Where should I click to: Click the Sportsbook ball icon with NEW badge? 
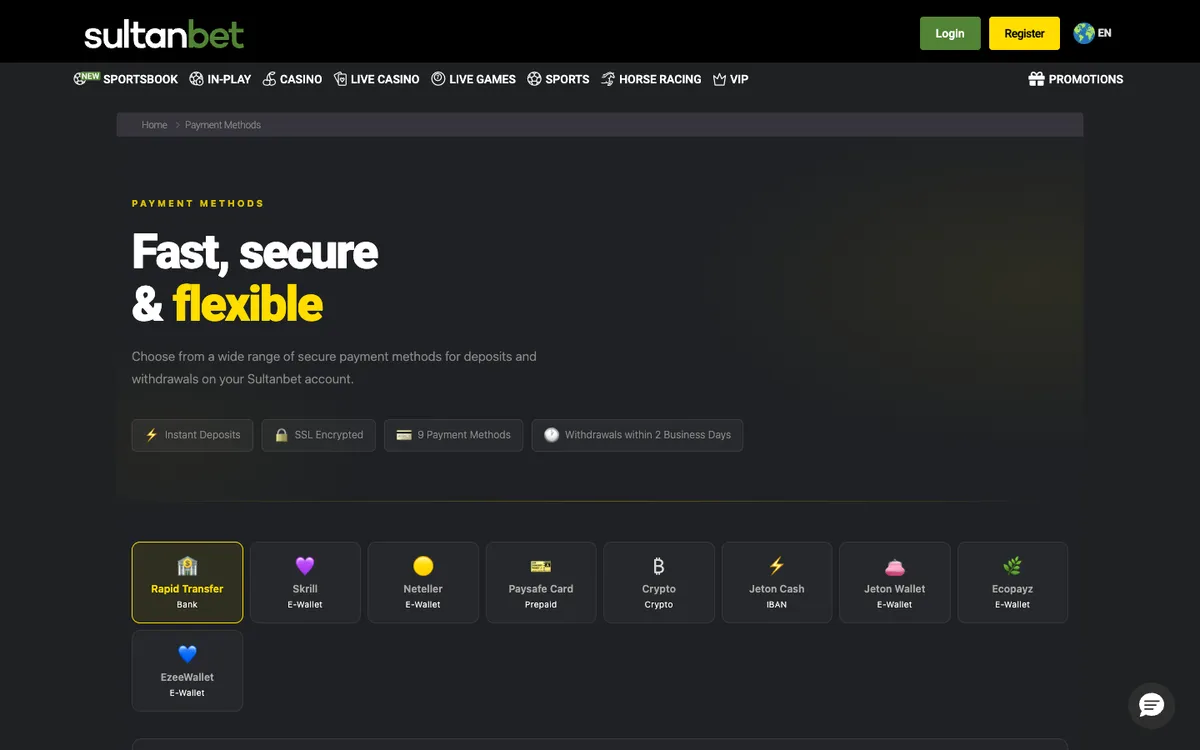click(x=86, y=78)
